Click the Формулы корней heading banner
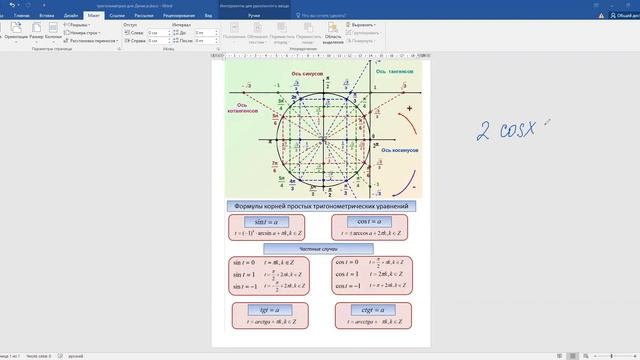This screenshot has width=640, height=360. pyautogui.click(x=321, y=206)
